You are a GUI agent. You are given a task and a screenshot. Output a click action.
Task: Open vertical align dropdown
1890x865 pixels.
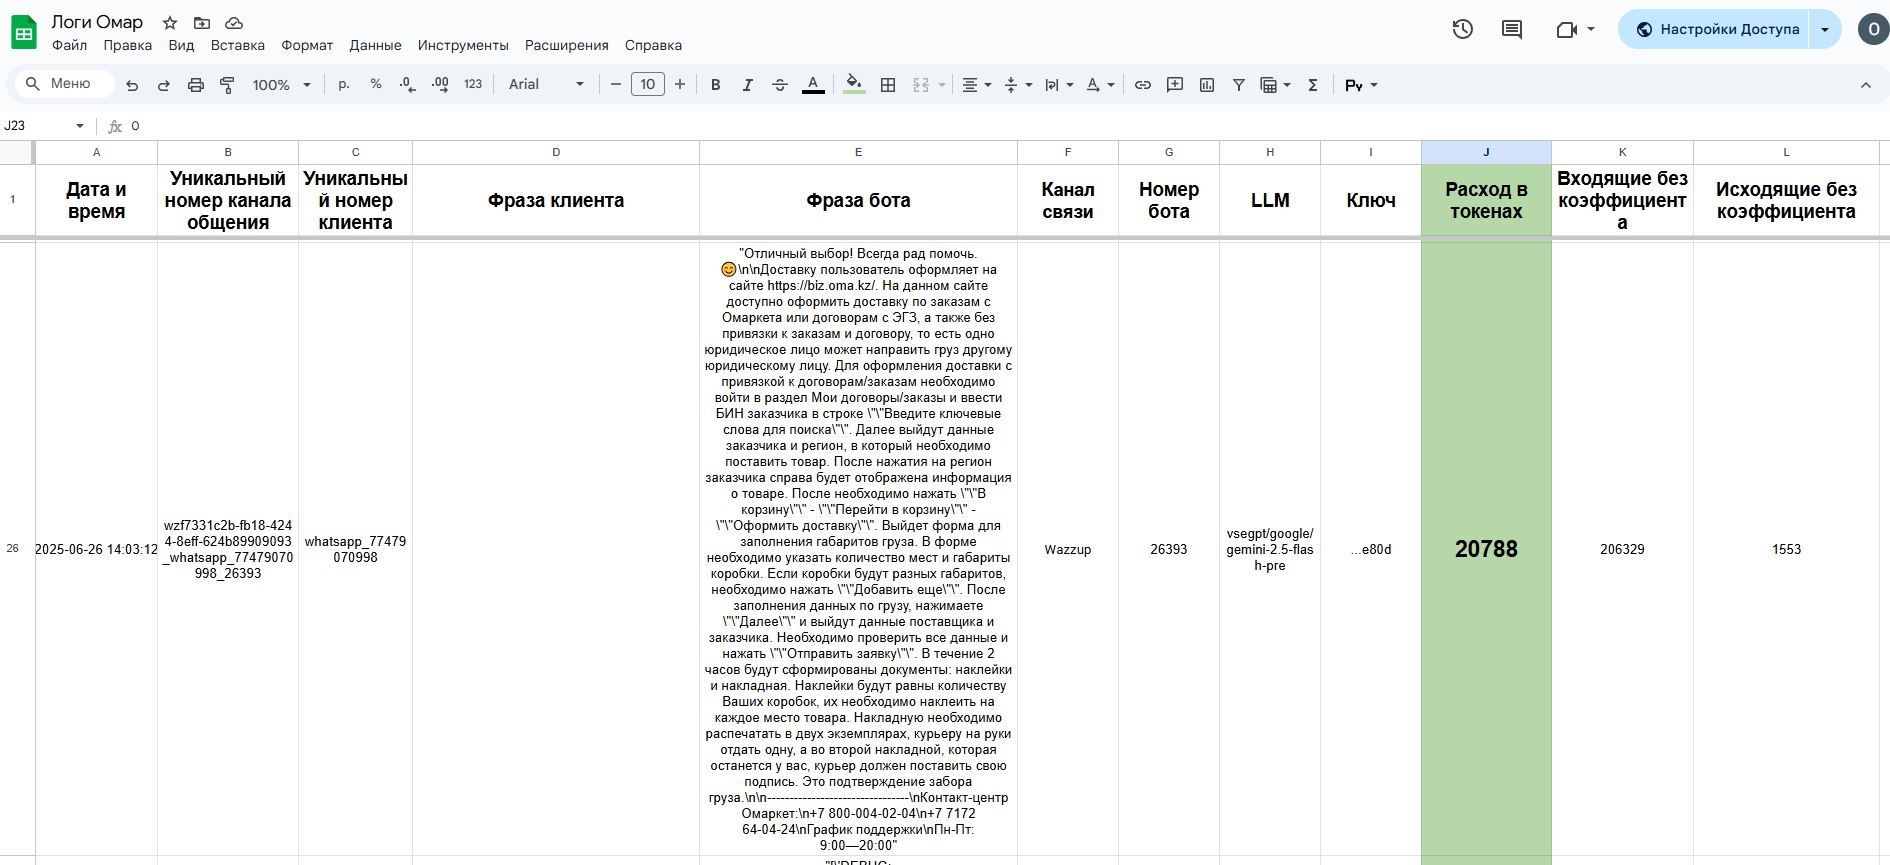1017,85
